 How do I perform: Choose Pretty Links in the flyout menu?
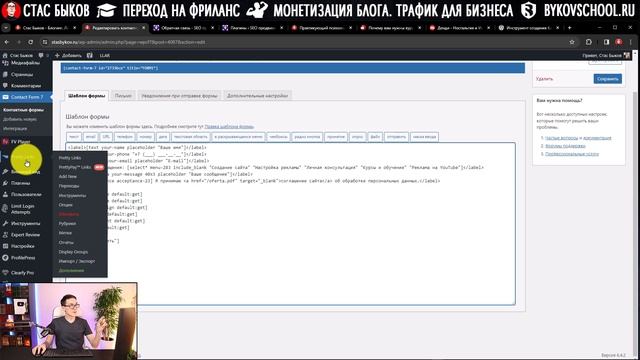pyautogui.click(x=70, y=158)
